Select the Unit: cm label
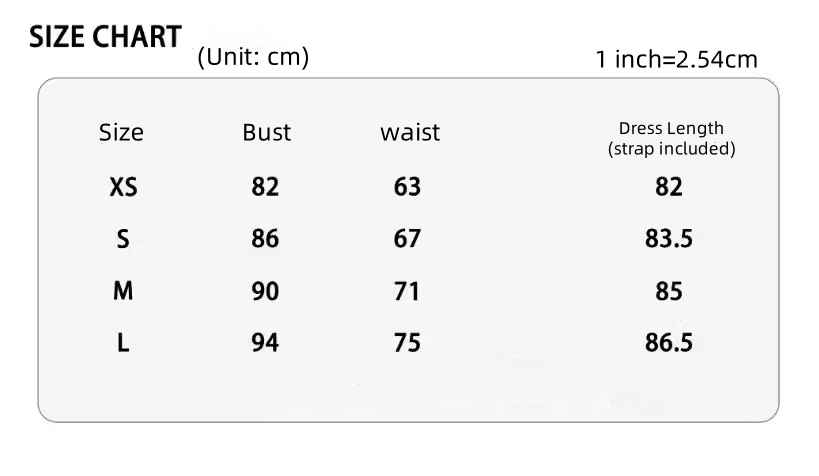 point(253,58)
